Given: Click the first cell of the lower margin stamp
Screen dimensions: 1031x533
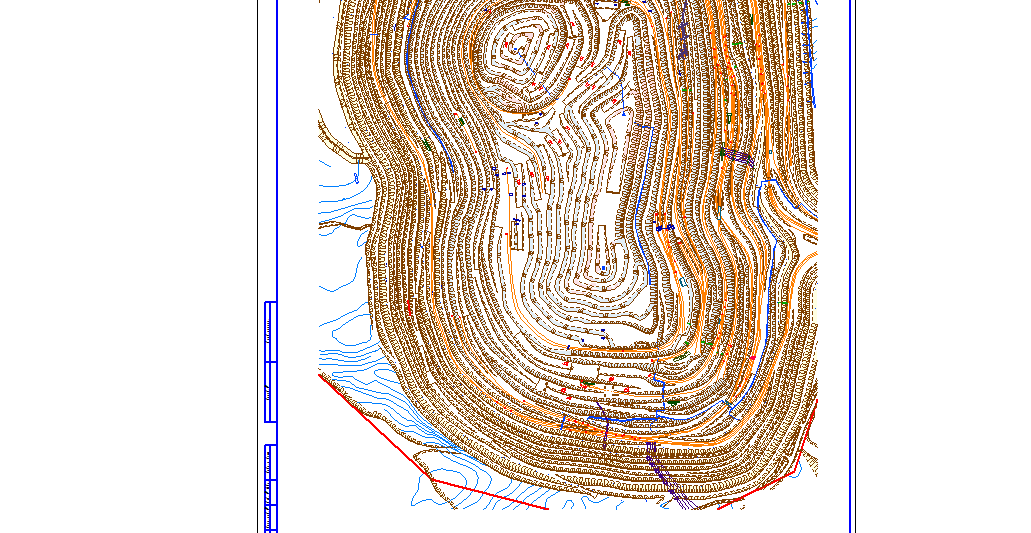Looking at the screenshot, I should pyautogui.click(x=270, y=462).
